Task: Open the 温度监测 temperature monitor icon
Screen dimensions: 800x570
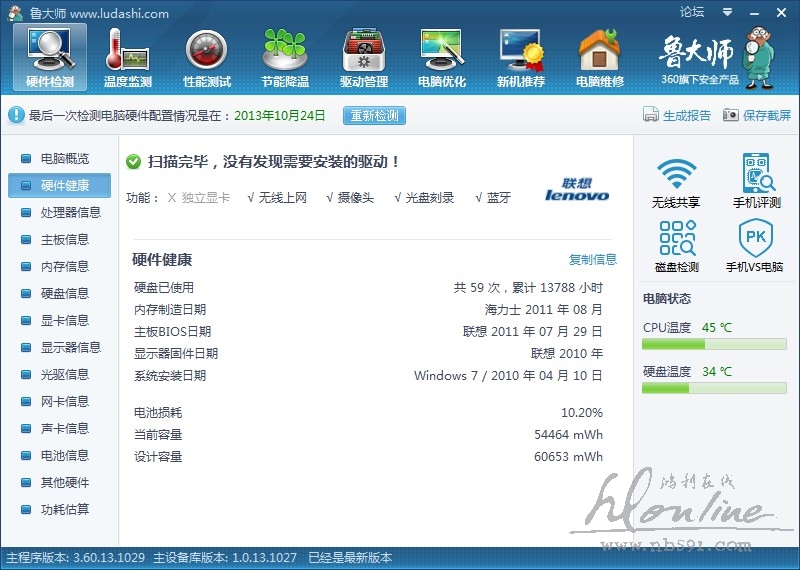Action: tap(127, 56)
